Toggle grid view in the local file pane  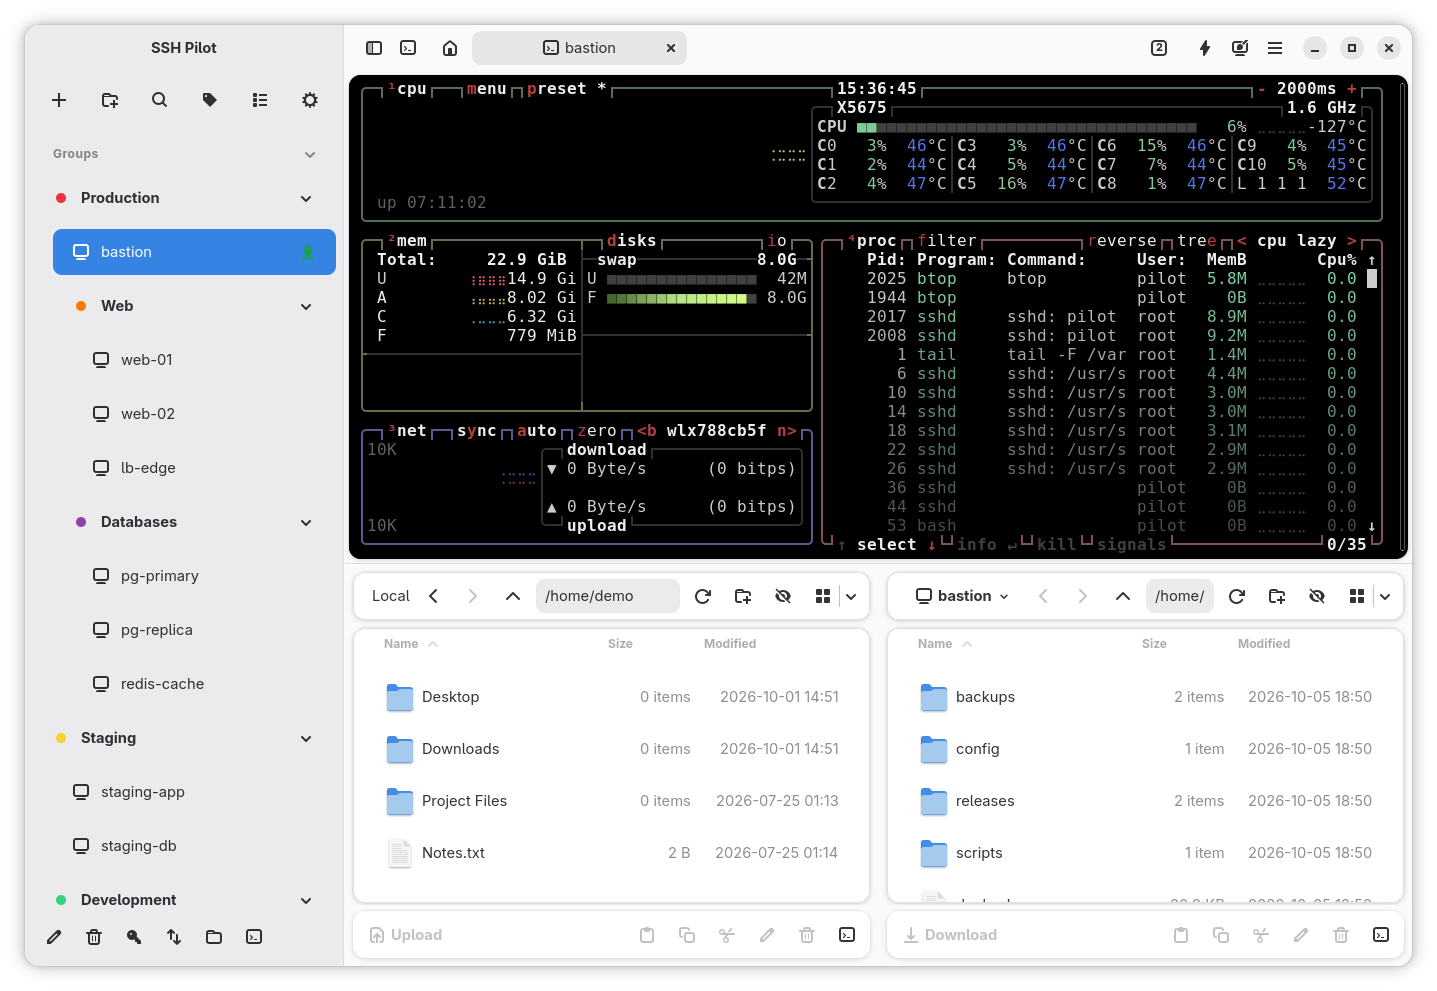point(823,596)
